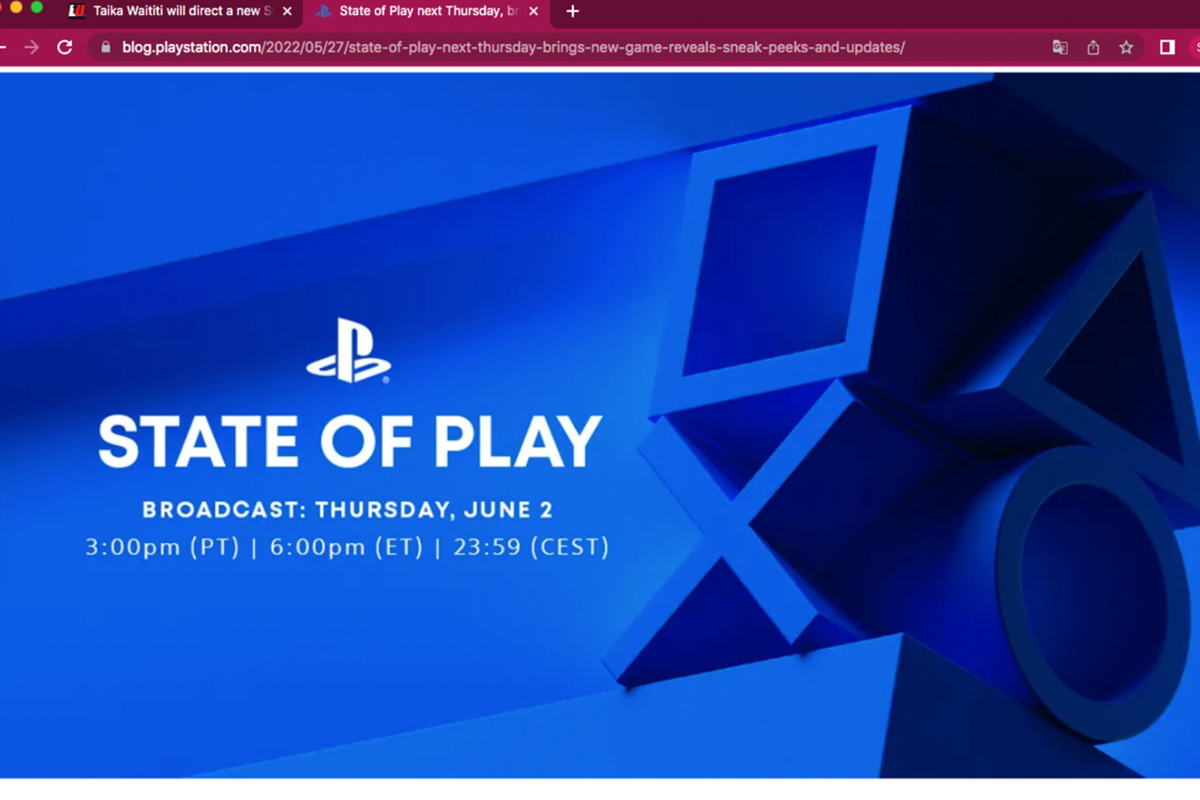View site information via padlock icon
1200x800 pixels.
click(106, 47)
